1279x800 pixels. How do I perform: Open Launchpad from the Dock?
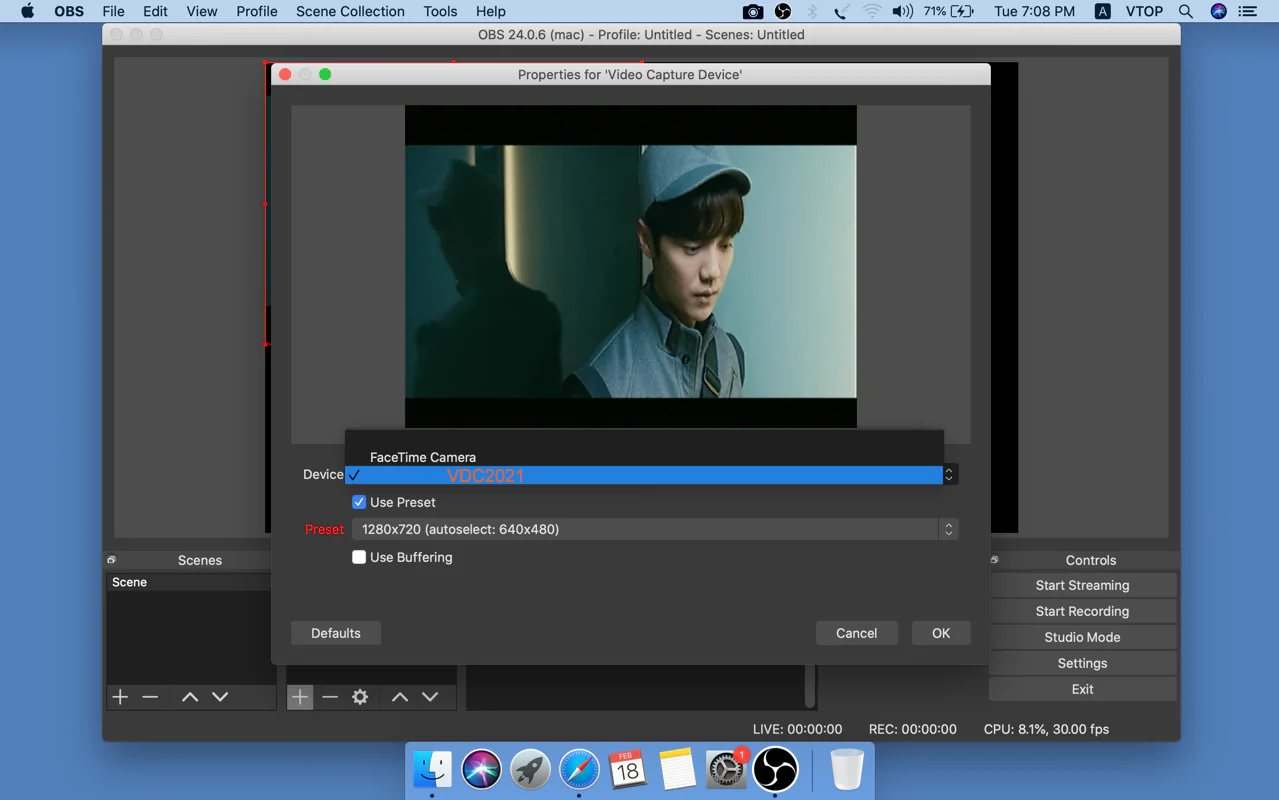pyautogui.click(x=530, y=770)
